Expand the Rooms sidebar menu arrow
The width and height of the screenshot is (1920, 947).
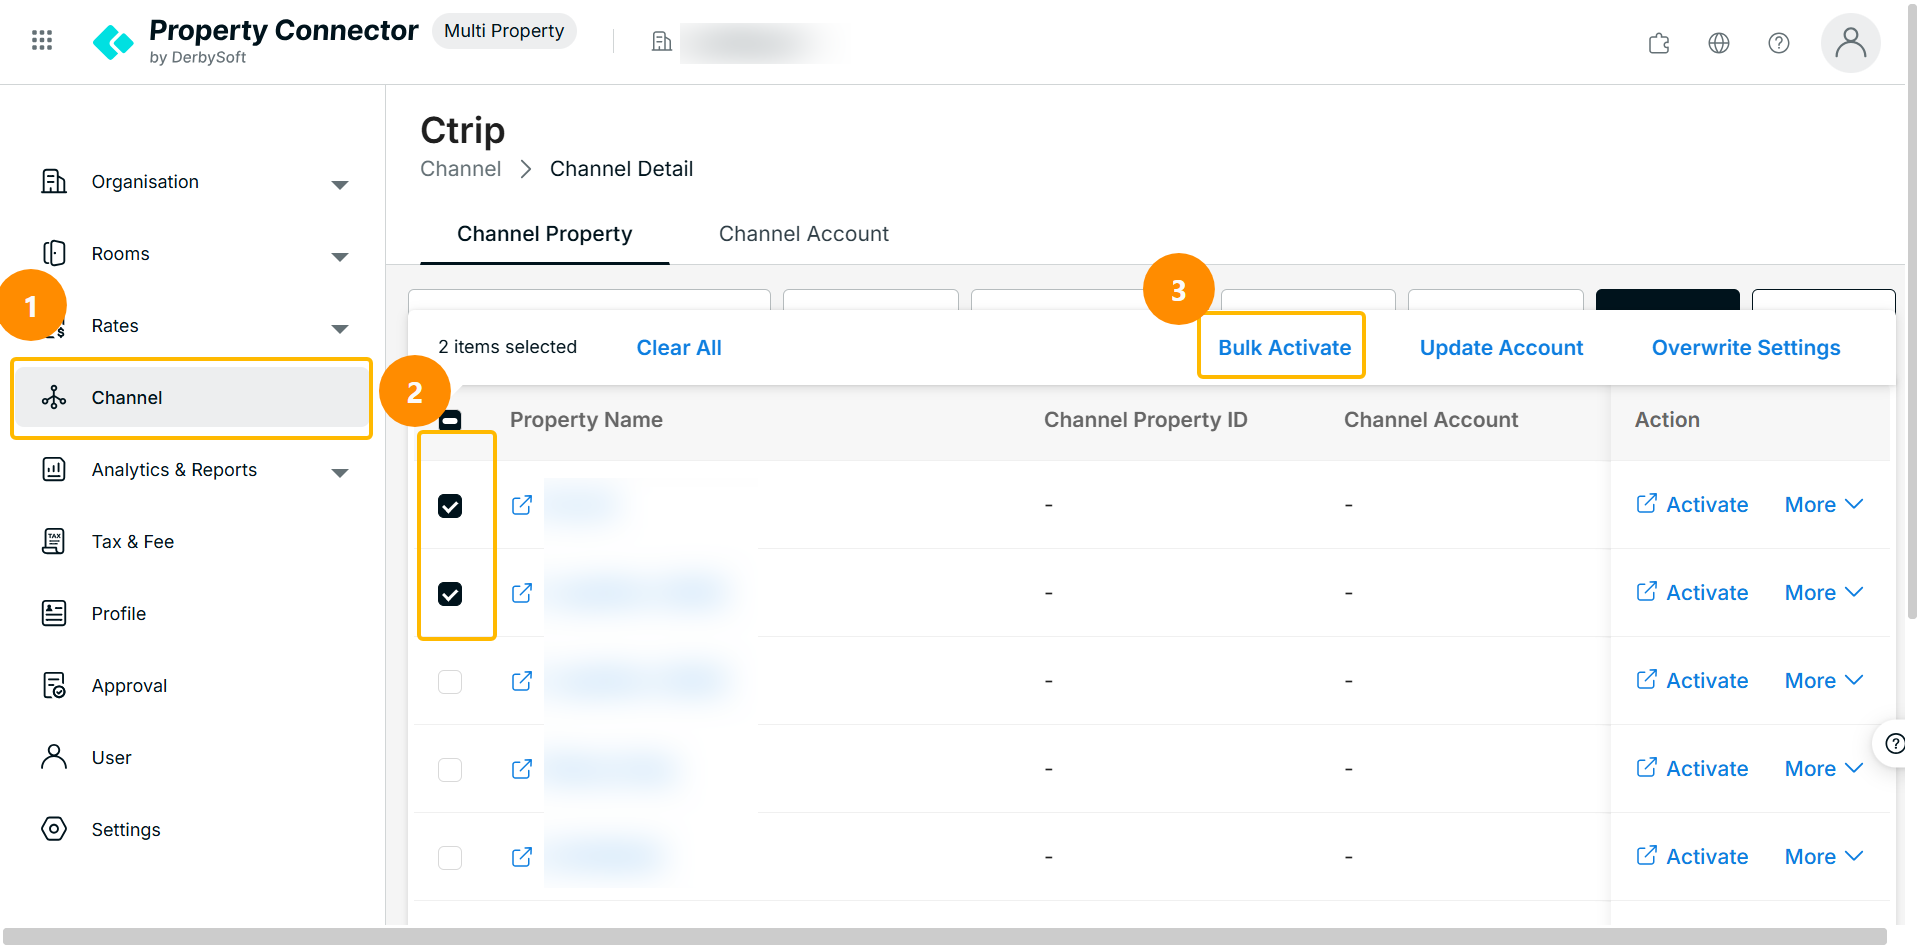(x=340, y=257)
